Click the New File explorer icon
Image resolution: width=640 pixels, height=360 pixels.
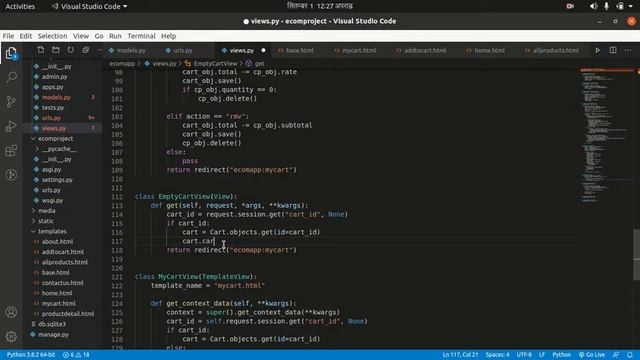tap(40, 50)
